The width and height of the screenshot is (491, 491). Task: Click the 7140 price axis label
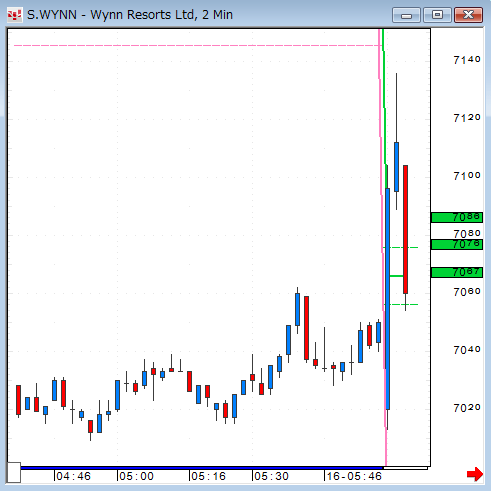click(x=467, y=60)
